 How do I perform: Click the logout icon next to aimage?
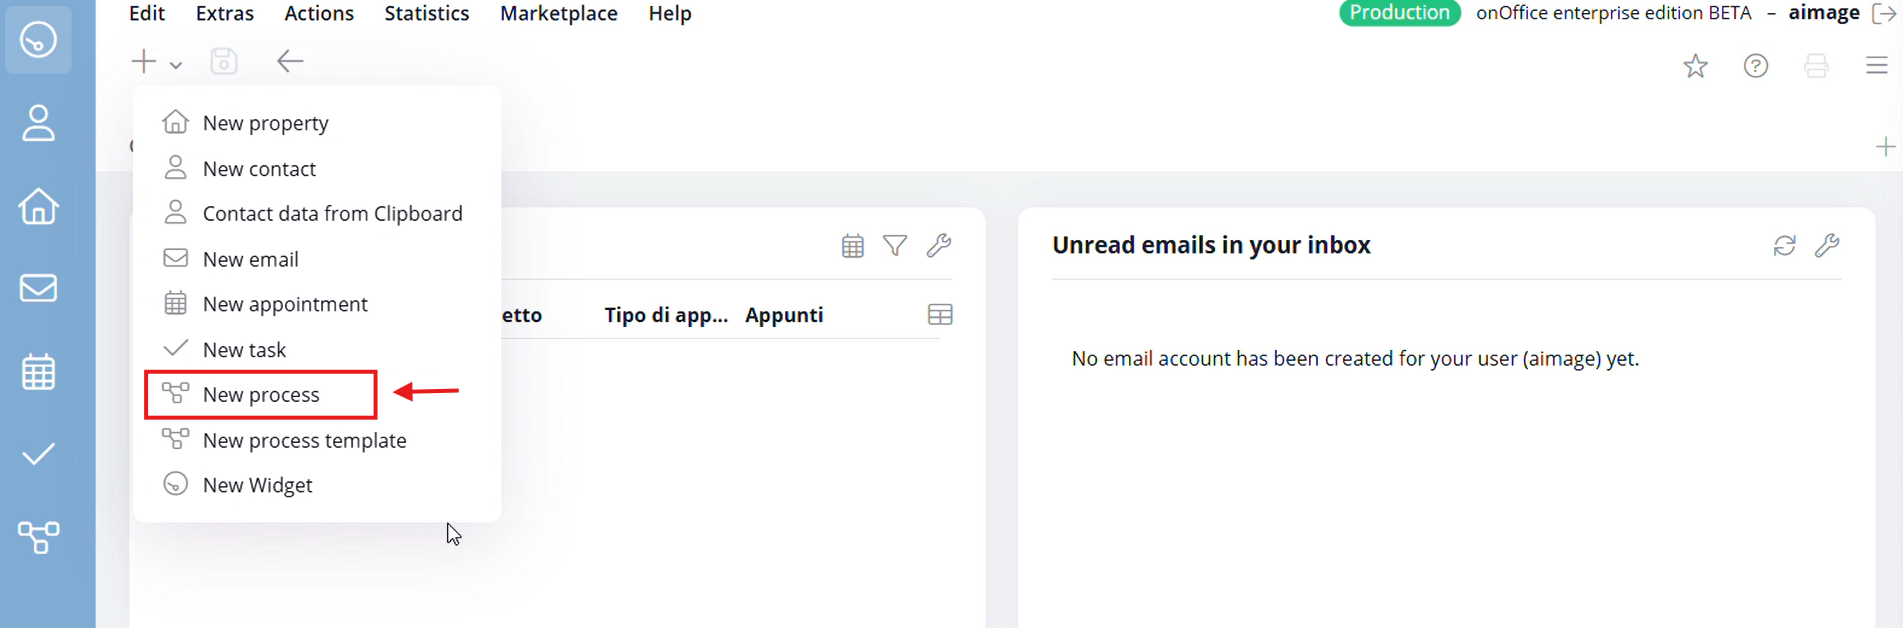point(1883,14)
